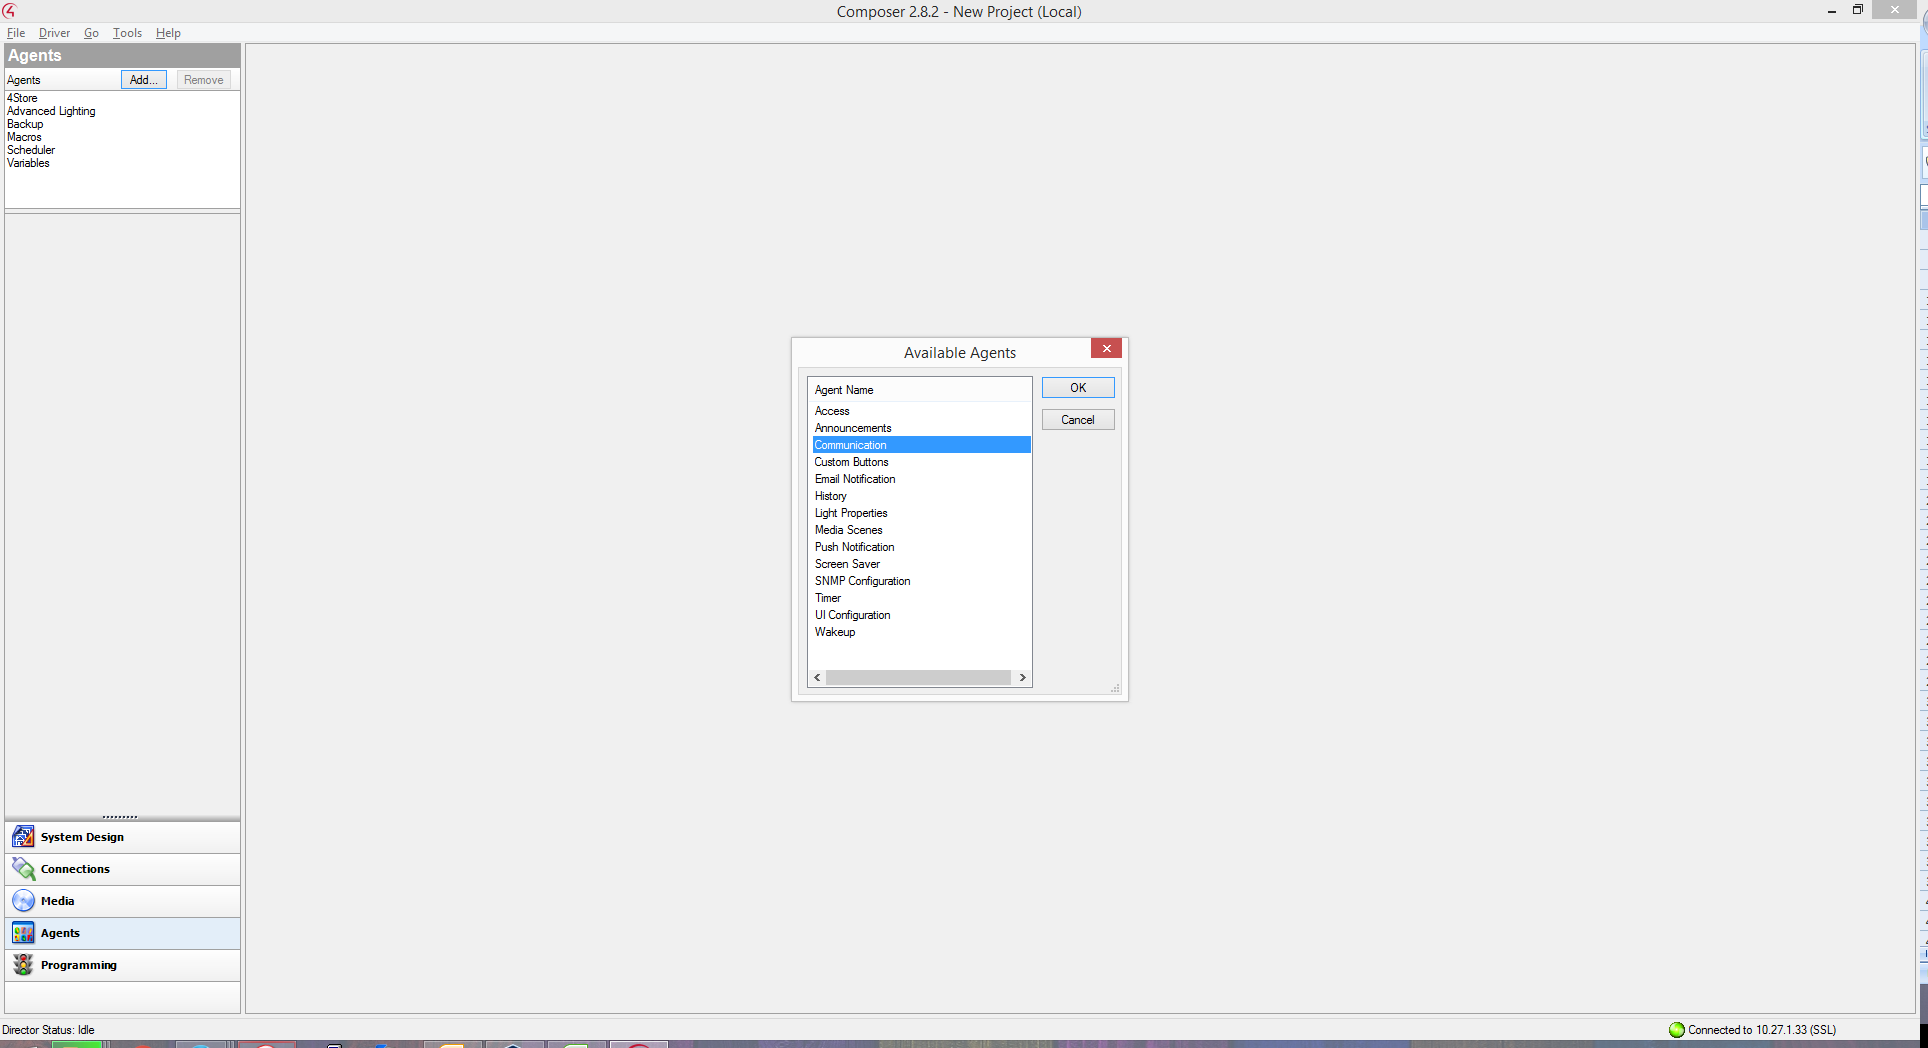Click the Agents icon in sidebar

coord(23,933)
